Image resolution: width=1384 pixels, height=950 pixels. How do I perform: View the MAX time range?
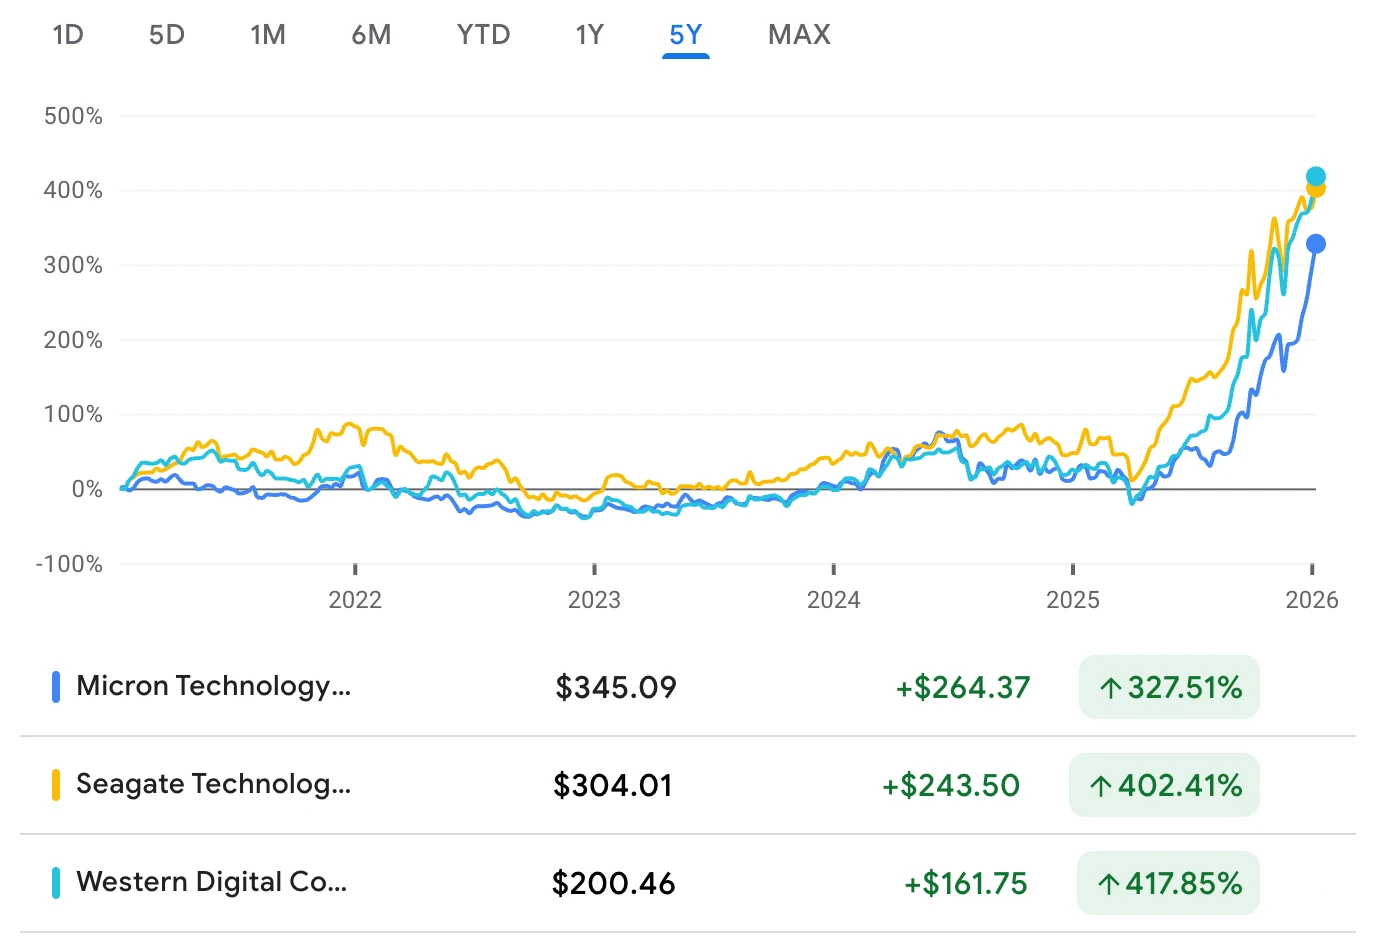point(799,35)
